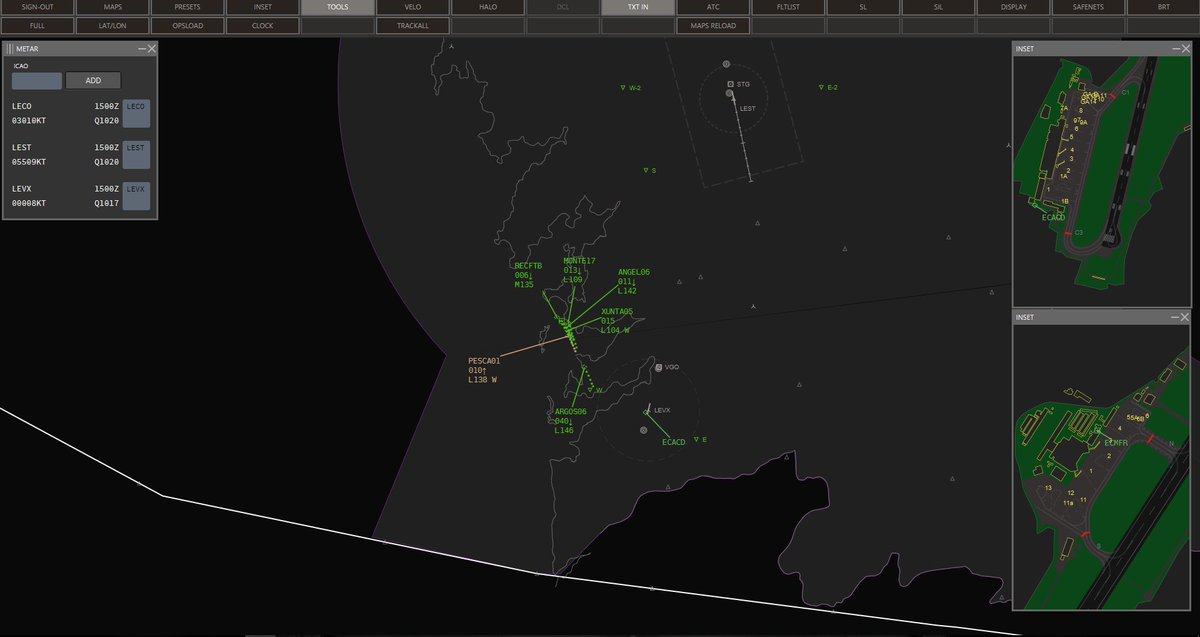The image size is (1200, 637).
Task: Open the MAPS menu
Action: click(112, 7)
